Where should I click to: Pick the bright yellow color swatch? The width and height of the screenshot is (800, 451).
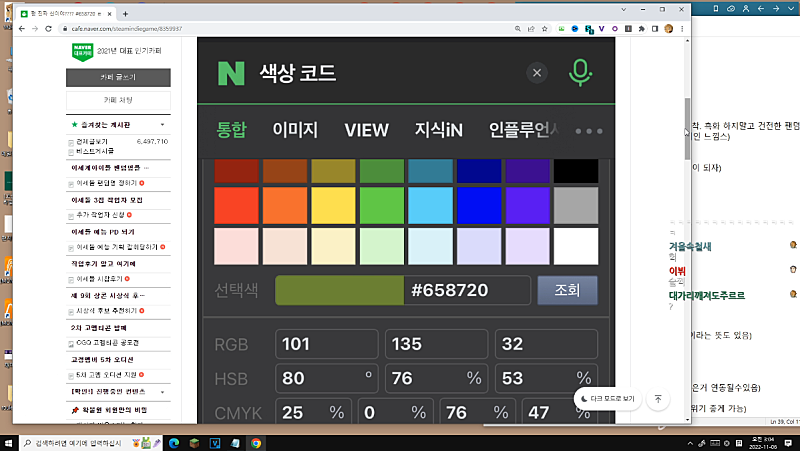click(335, 206)
